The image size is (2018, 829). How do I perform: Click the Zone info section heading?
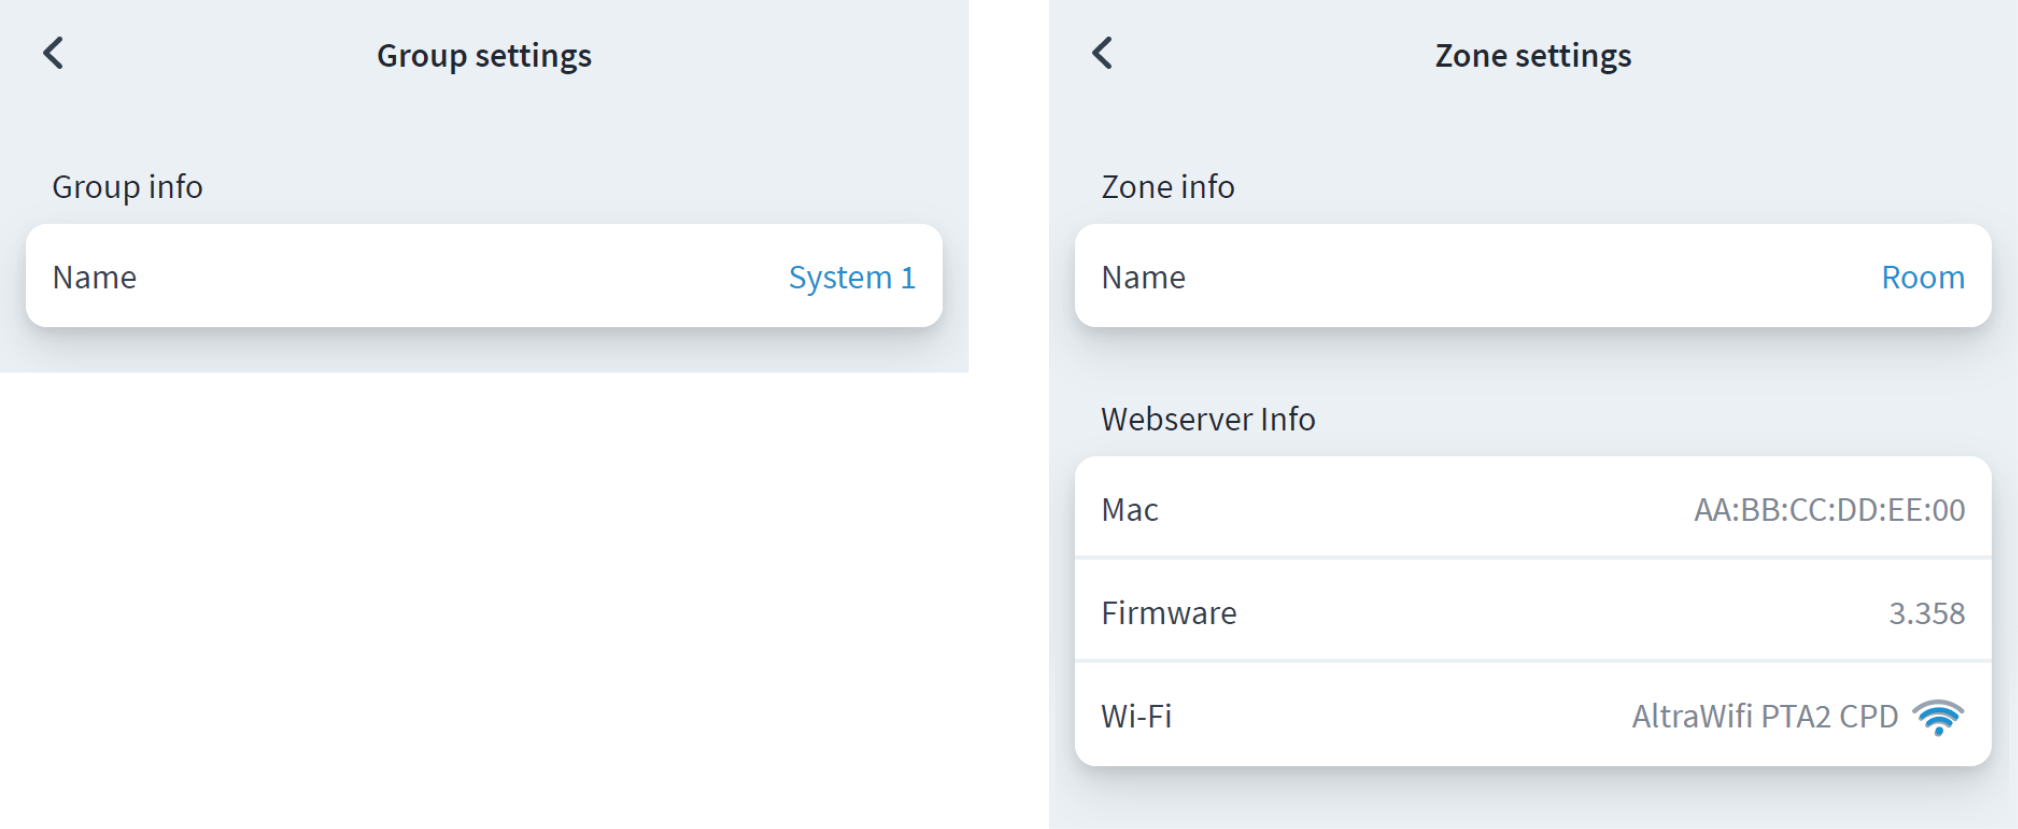click(1167, 187)
